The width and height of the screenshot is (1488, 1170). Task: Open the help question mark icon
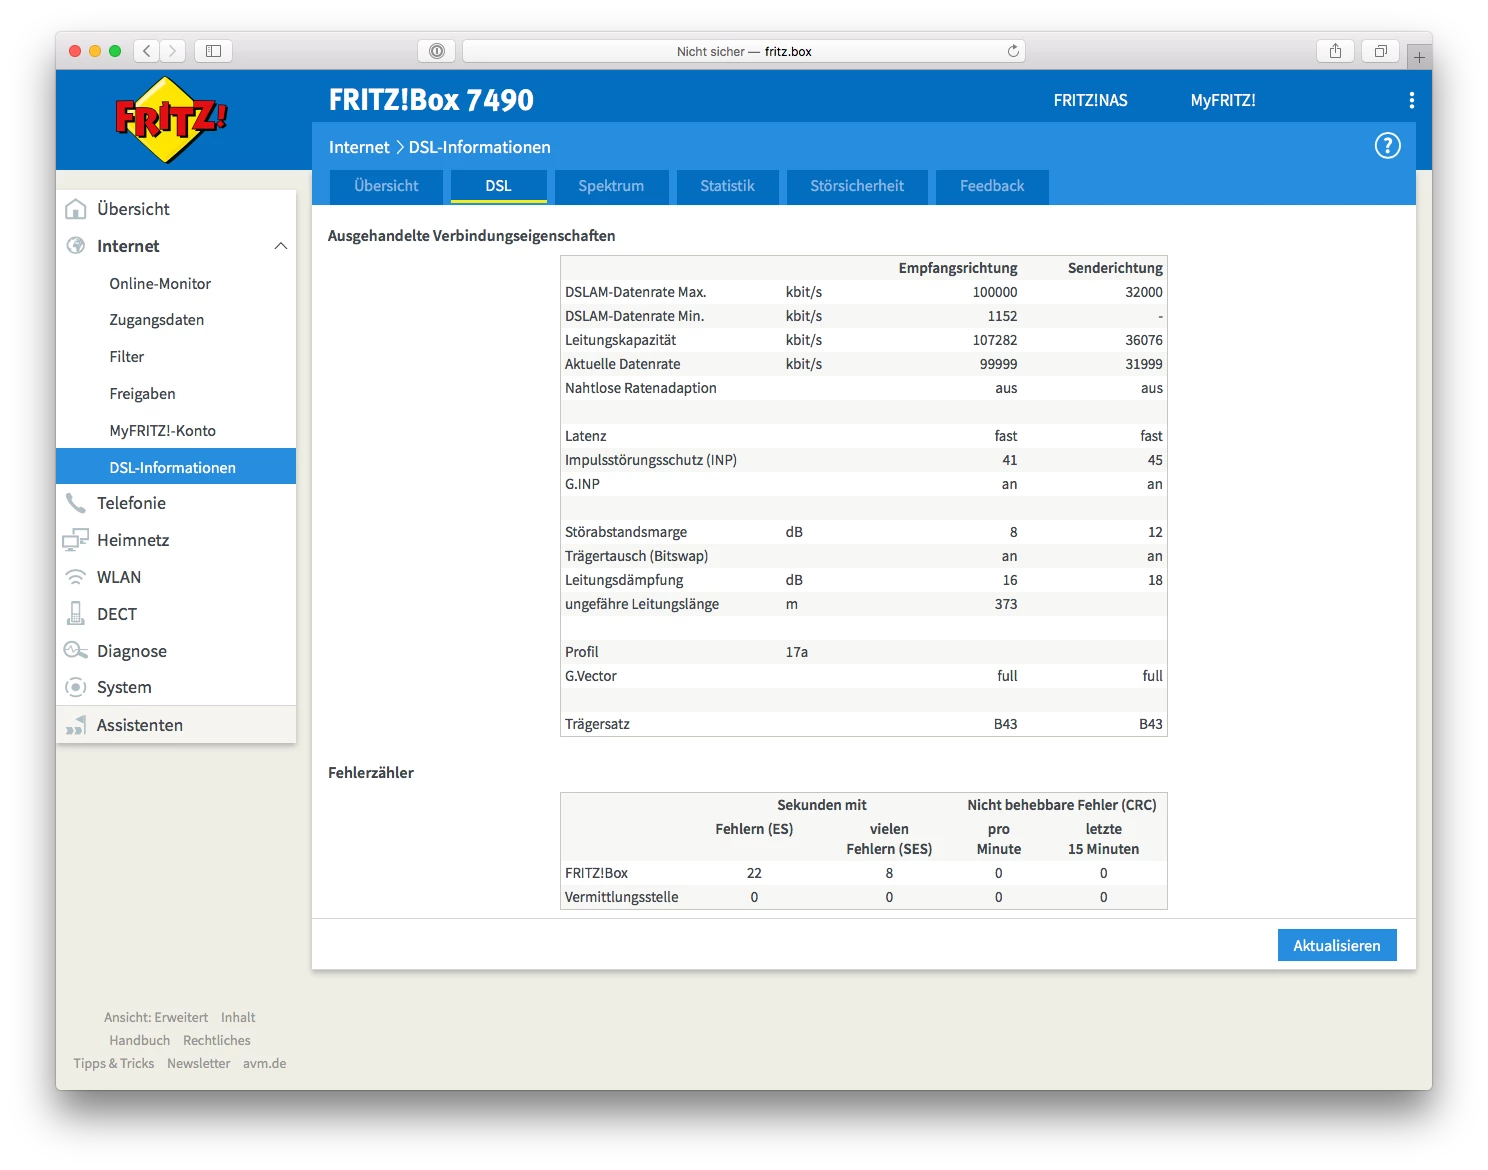tap(1387, 146)
